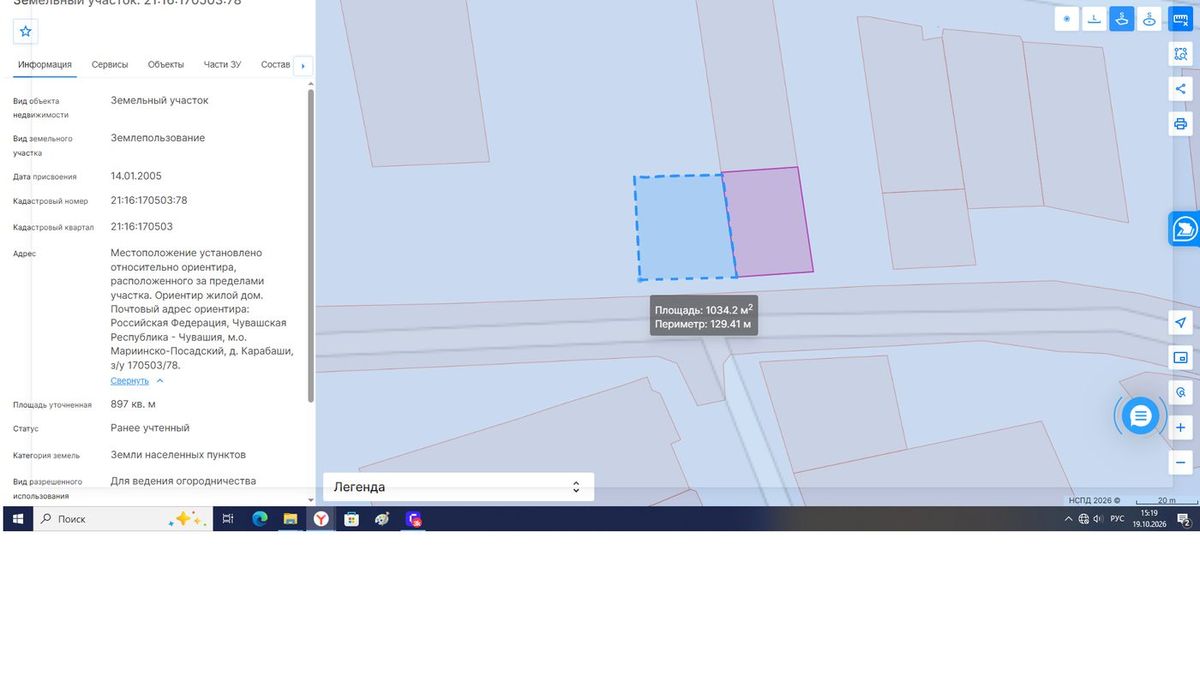Switch to Yandex Browser on taskbar
1200x675 pixels.
click(321, 519)
